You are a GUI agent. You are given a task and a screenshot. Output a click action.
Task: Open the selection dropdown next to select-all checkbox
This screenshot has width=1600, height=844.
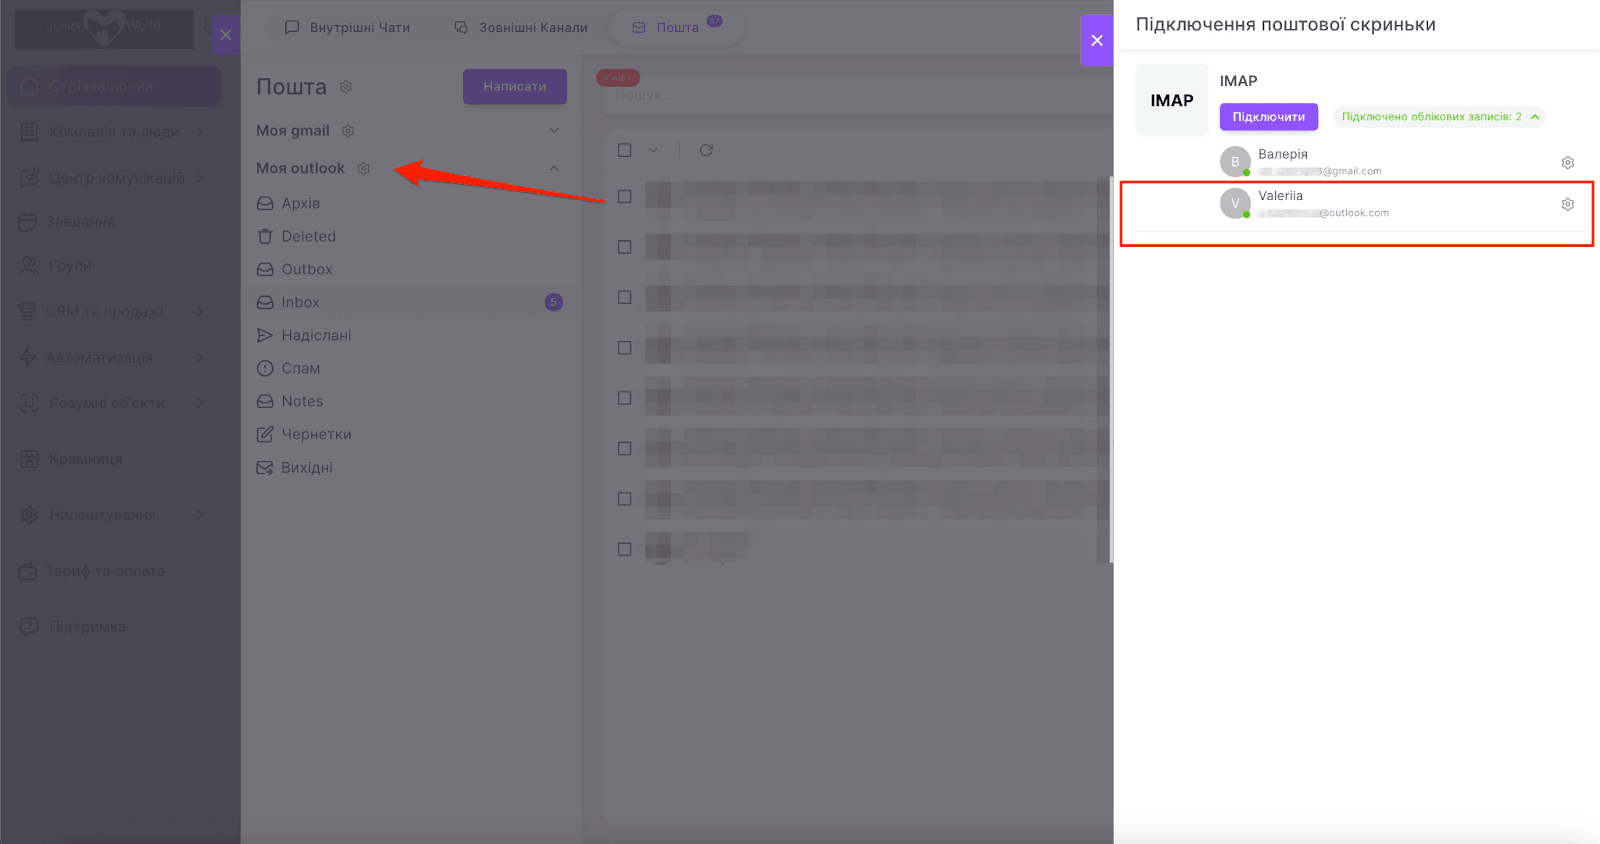tap(653, 150)
